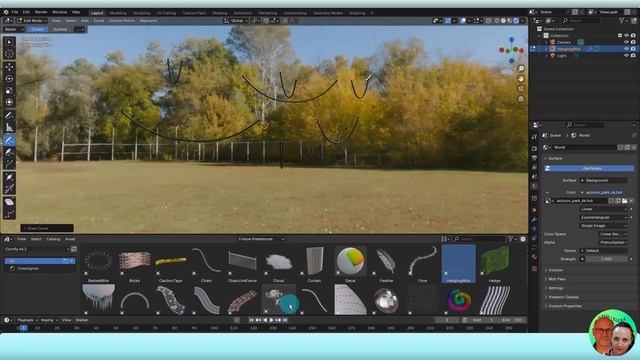Open the Keying menu in timeline

(49, 320)
